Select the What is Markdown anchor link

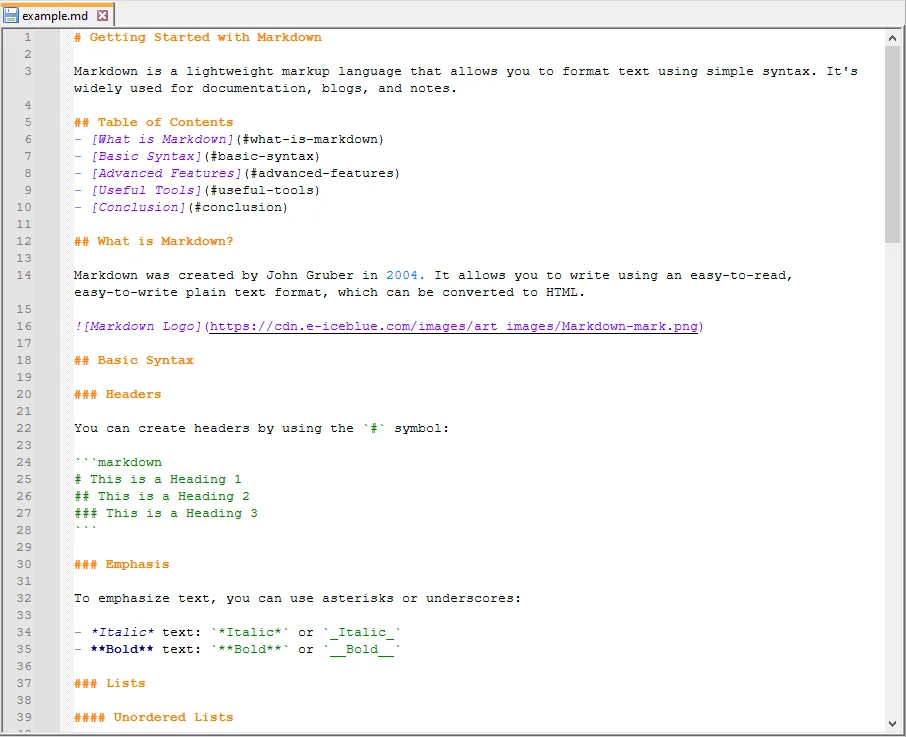(x=162, y=138)
